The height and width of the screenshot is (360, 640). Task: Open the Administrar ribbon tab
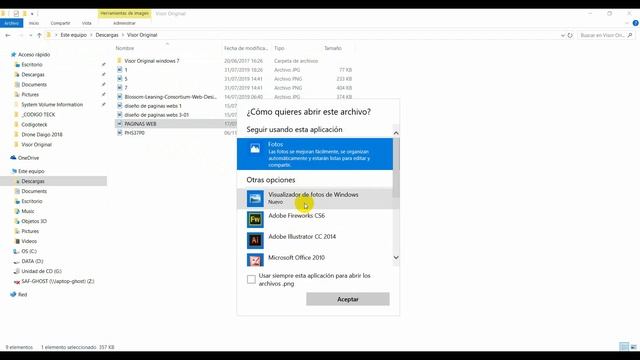(x=124, y=23)
